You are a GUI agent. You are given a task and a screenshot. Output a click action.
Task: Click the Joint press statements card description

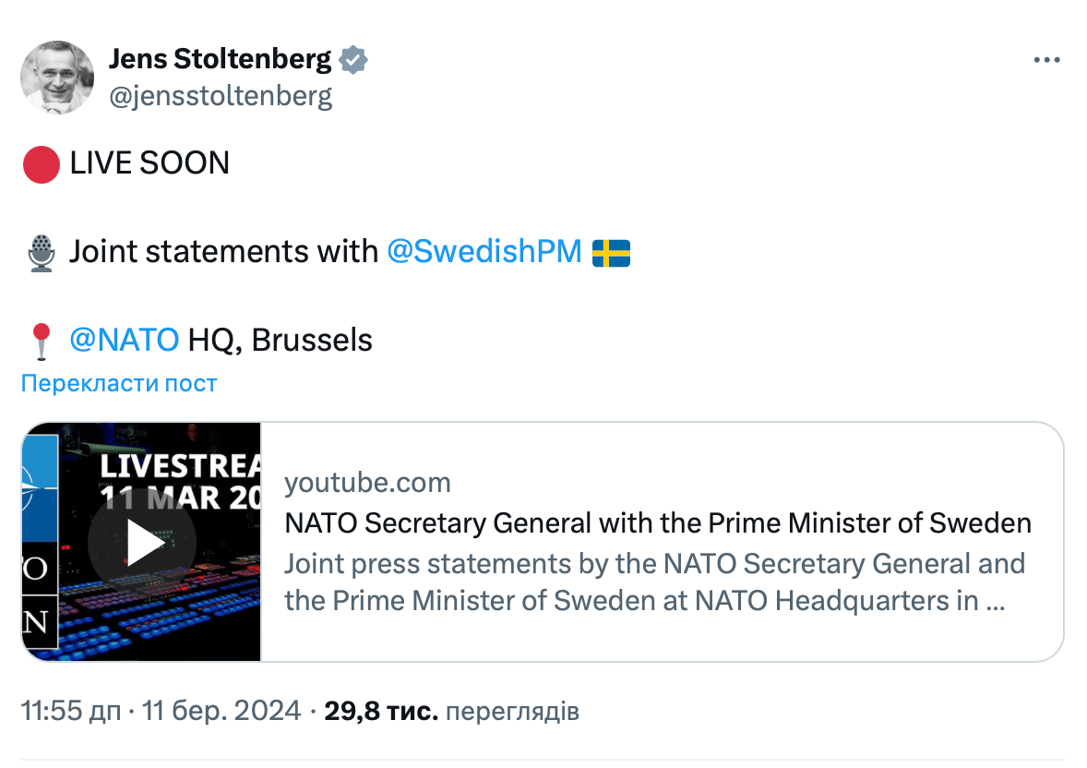coord(654,583)
